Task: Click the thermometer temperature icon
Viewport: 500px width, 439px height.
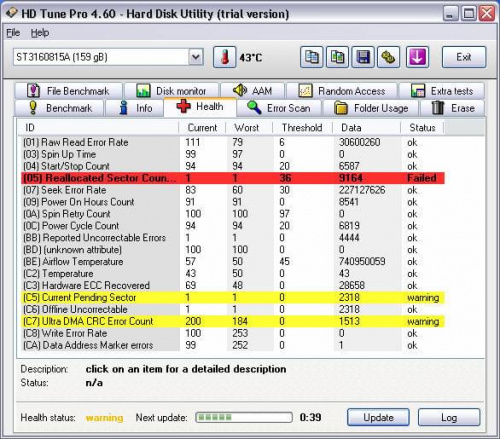Action: (x=225, y=57)
